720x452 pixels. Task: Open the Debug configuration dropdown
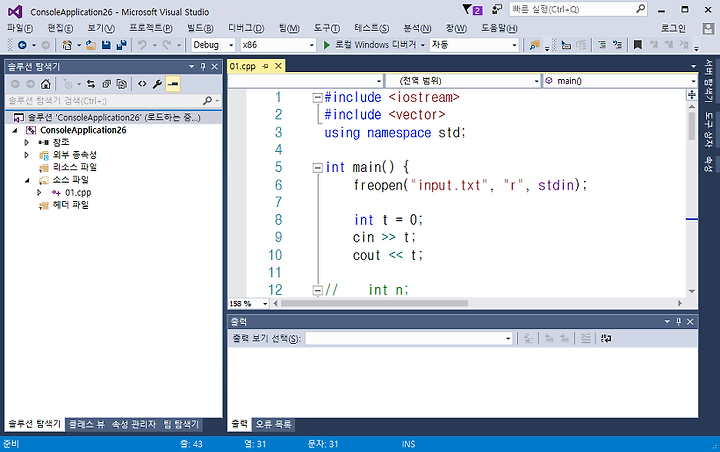213,45
